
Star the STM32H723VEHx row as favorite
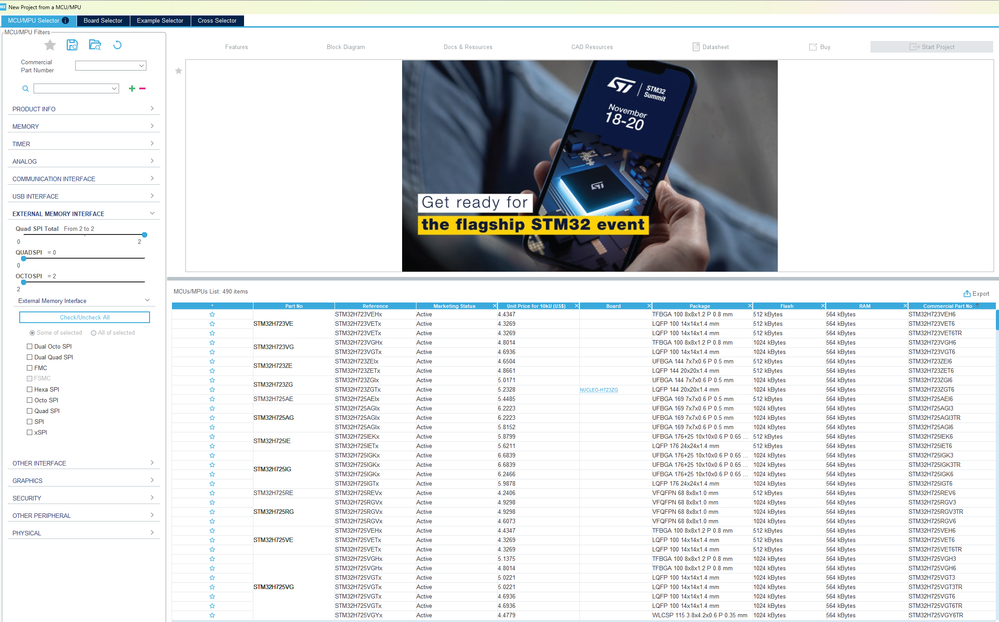coord(212,314)
